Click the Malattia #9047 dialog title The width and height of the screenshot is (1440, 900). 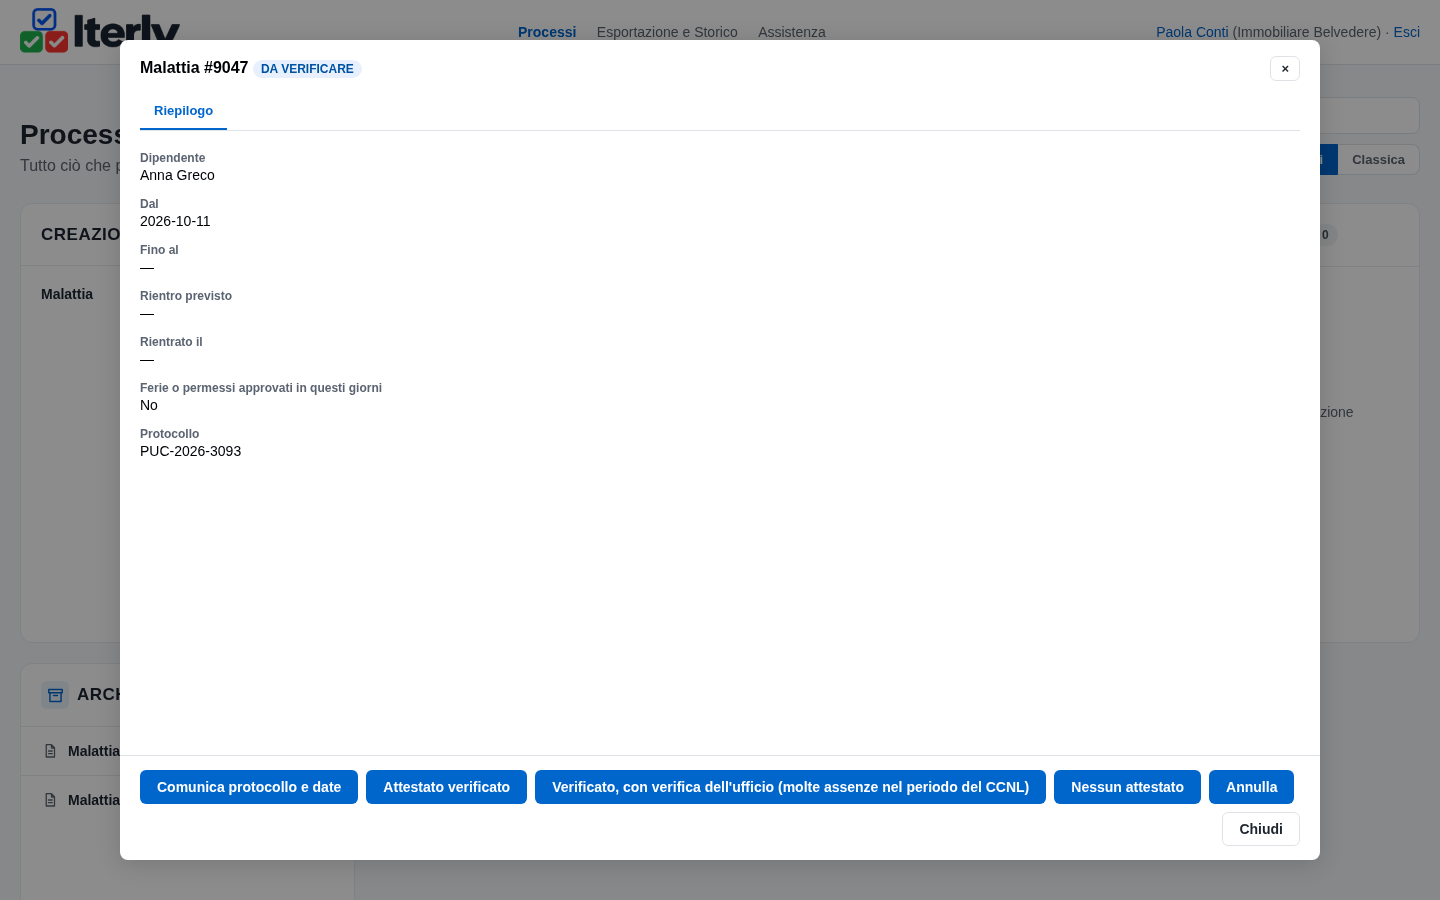[x=194, y=68]
